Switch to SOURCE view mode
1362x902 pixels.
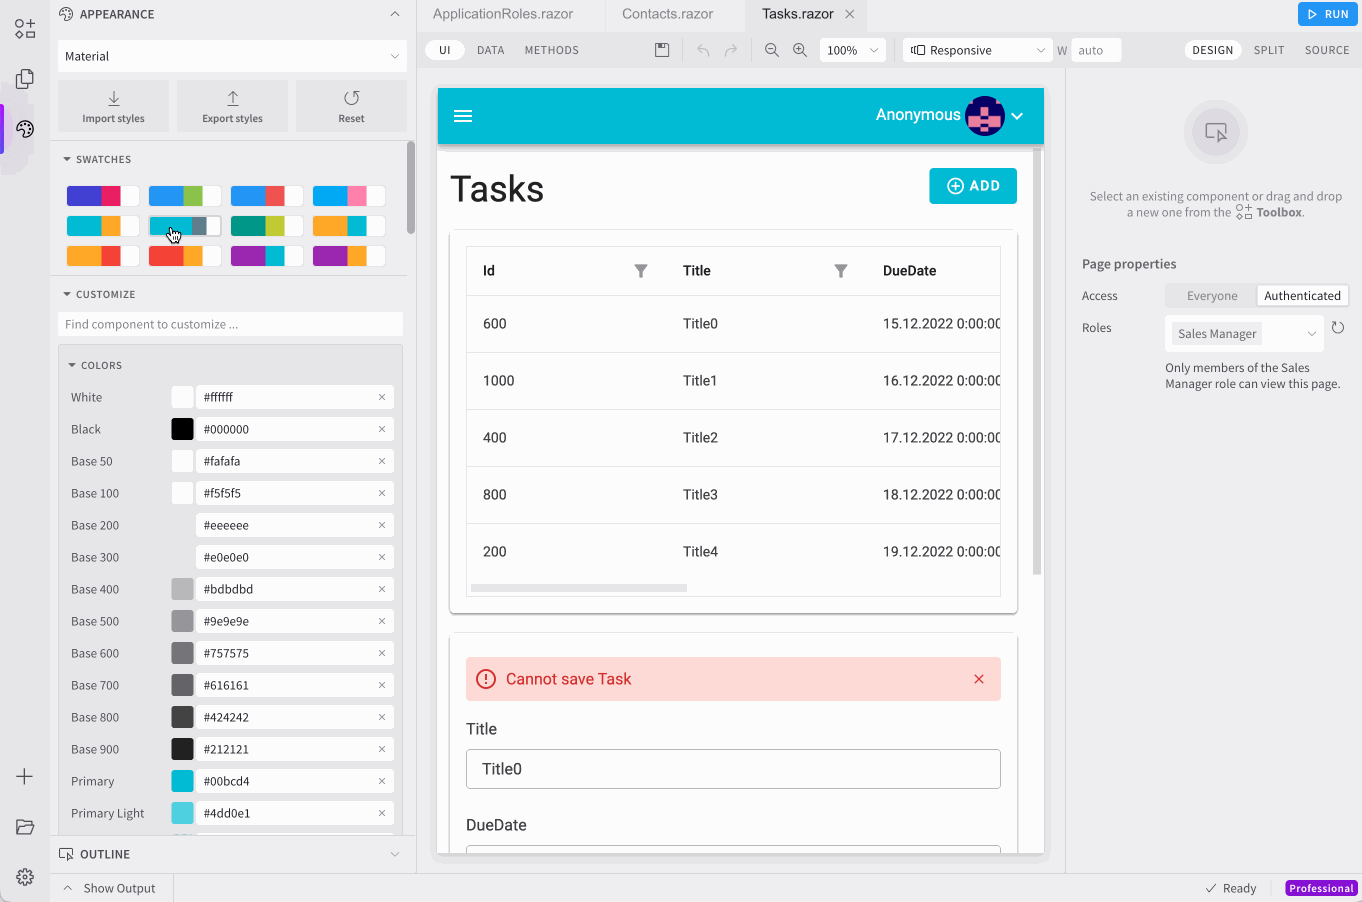click(1327, 50)
